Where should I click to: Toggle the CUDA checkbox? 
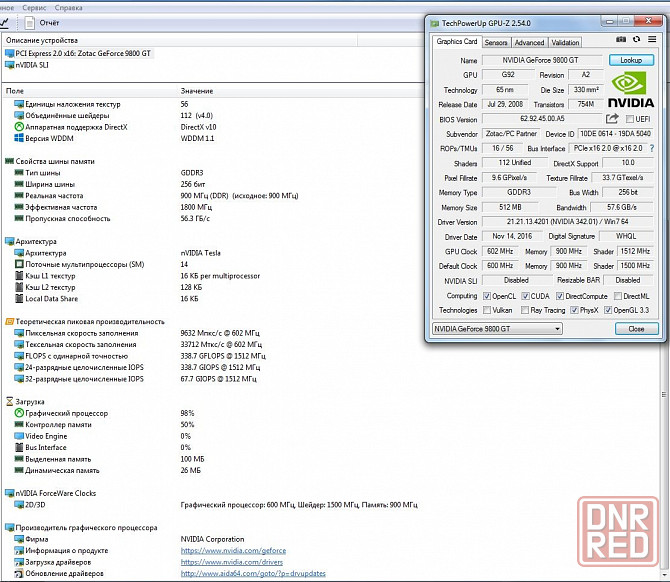pos(526,296)
